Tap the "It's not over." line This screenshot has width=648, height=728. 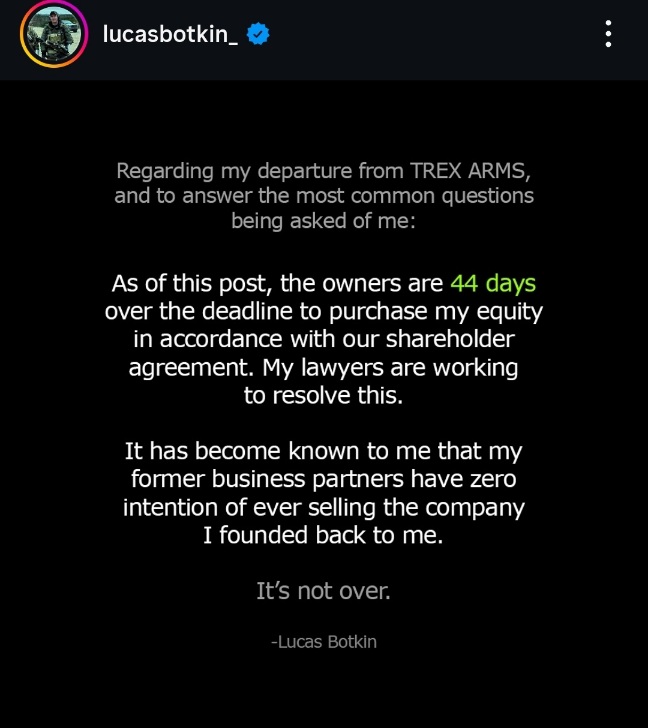[x=324, y=591]
